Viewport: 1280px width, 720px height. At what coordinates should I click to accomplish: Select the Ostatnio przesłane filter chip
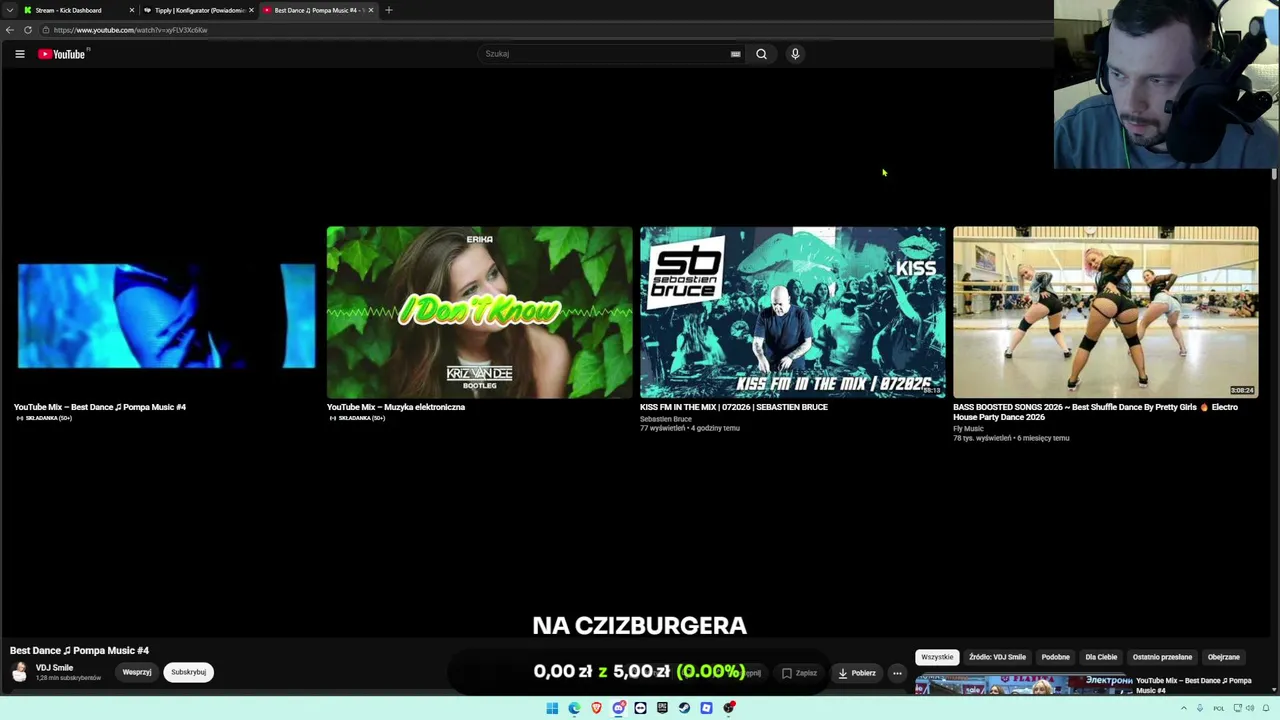pos(1162,657)
